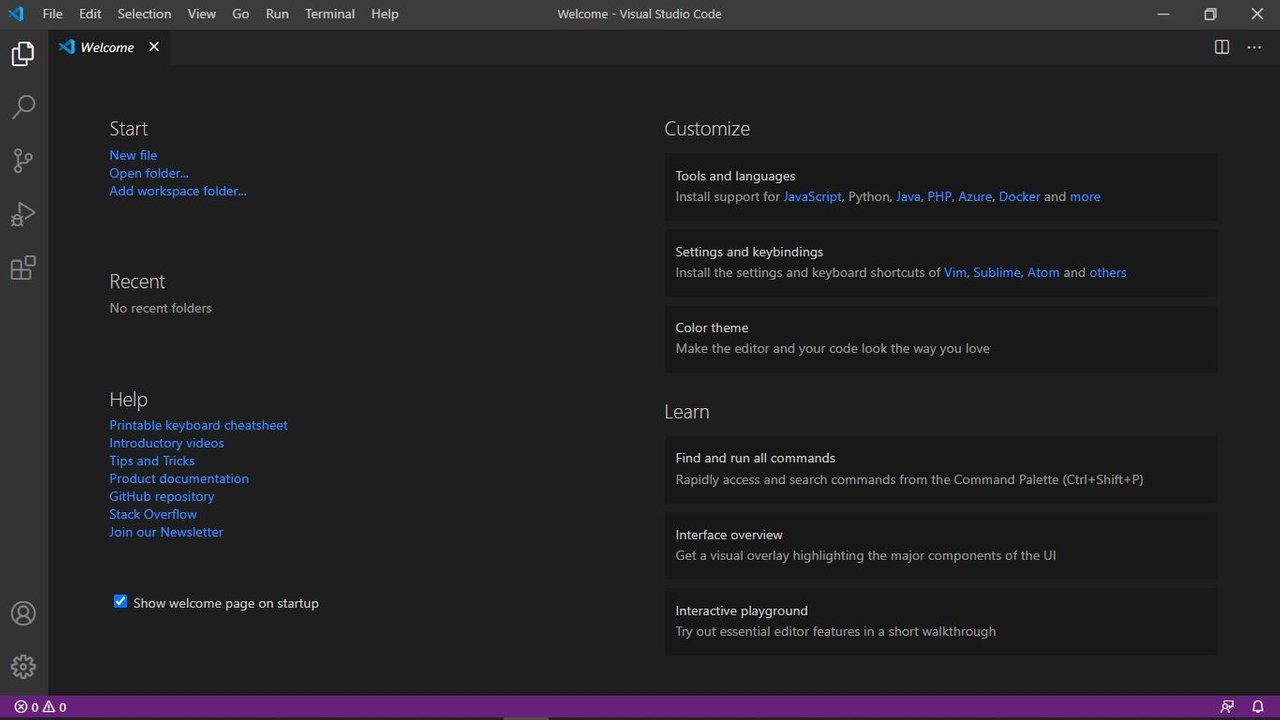This screenshot has width=1280, height=720.
Task: Click the New file link
Action: tap(133, 155)
